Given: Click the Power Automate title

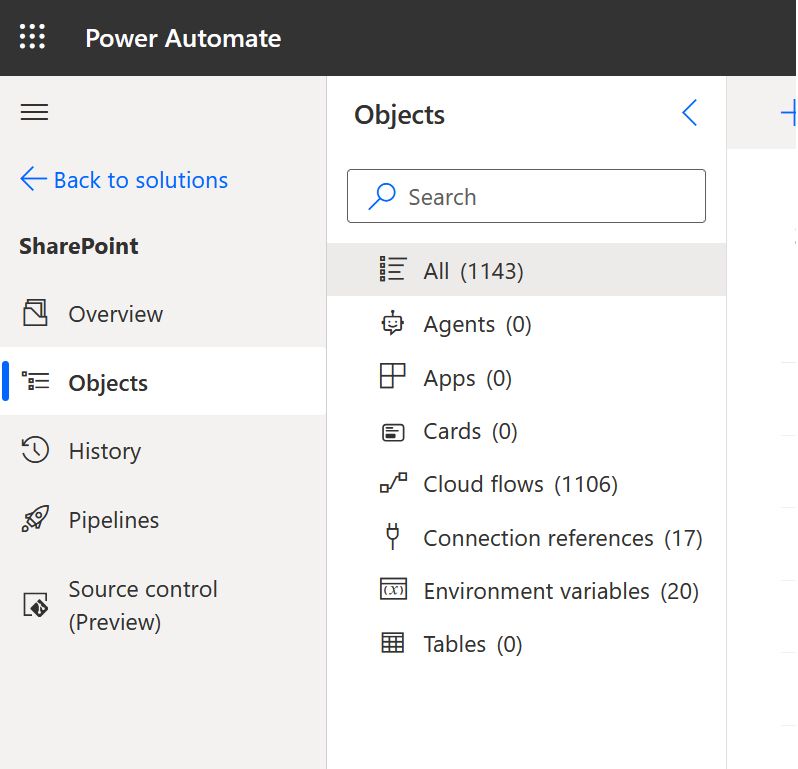Looking at the screenshot, I should 183,38.
